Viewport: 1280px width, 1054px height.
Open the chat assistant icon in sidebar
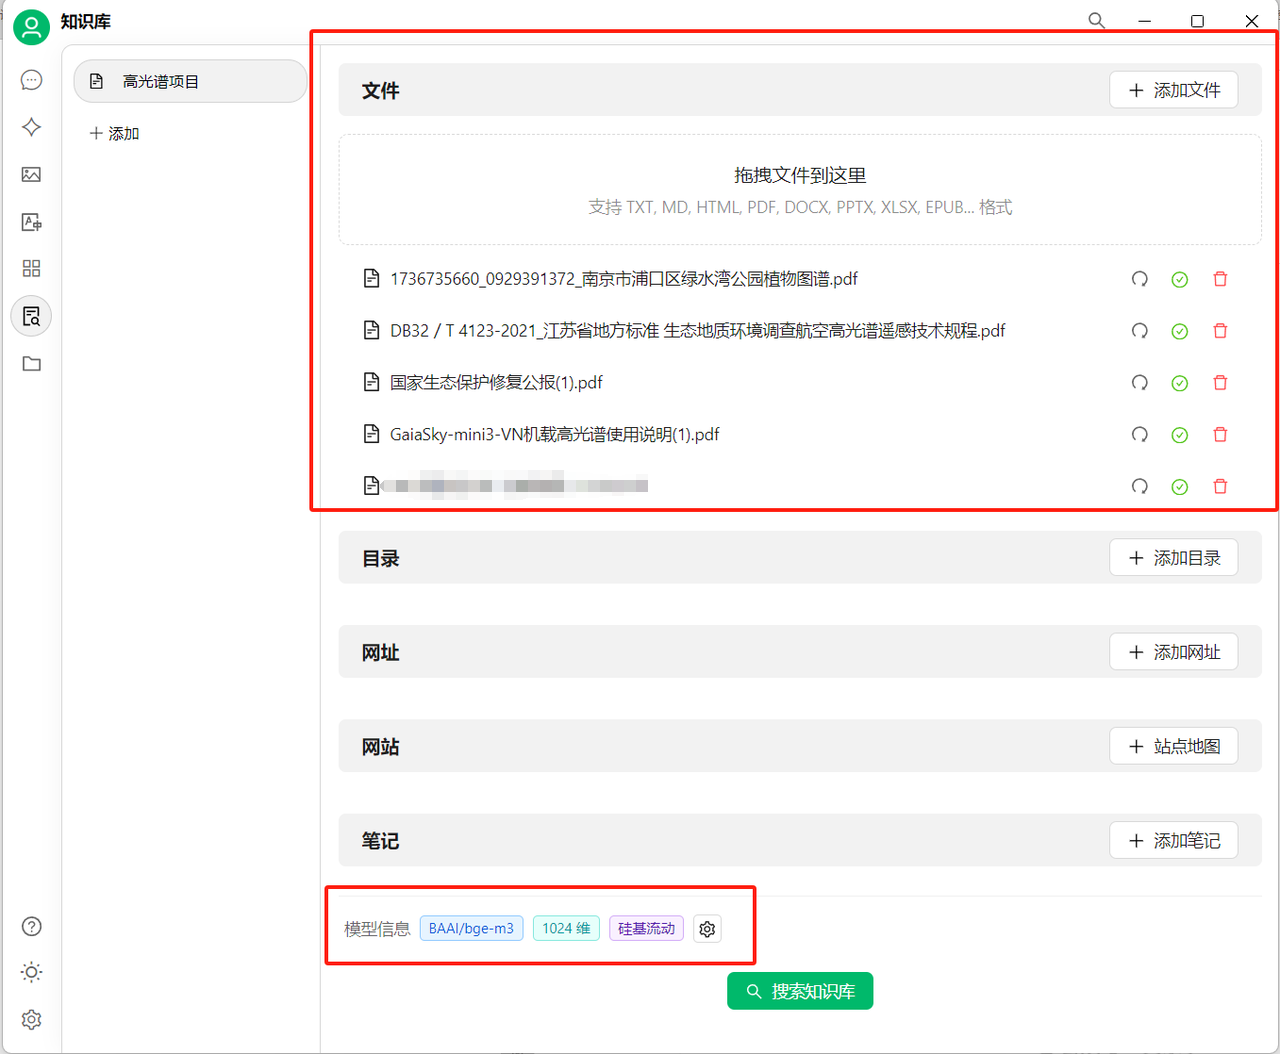coord(31,80)
